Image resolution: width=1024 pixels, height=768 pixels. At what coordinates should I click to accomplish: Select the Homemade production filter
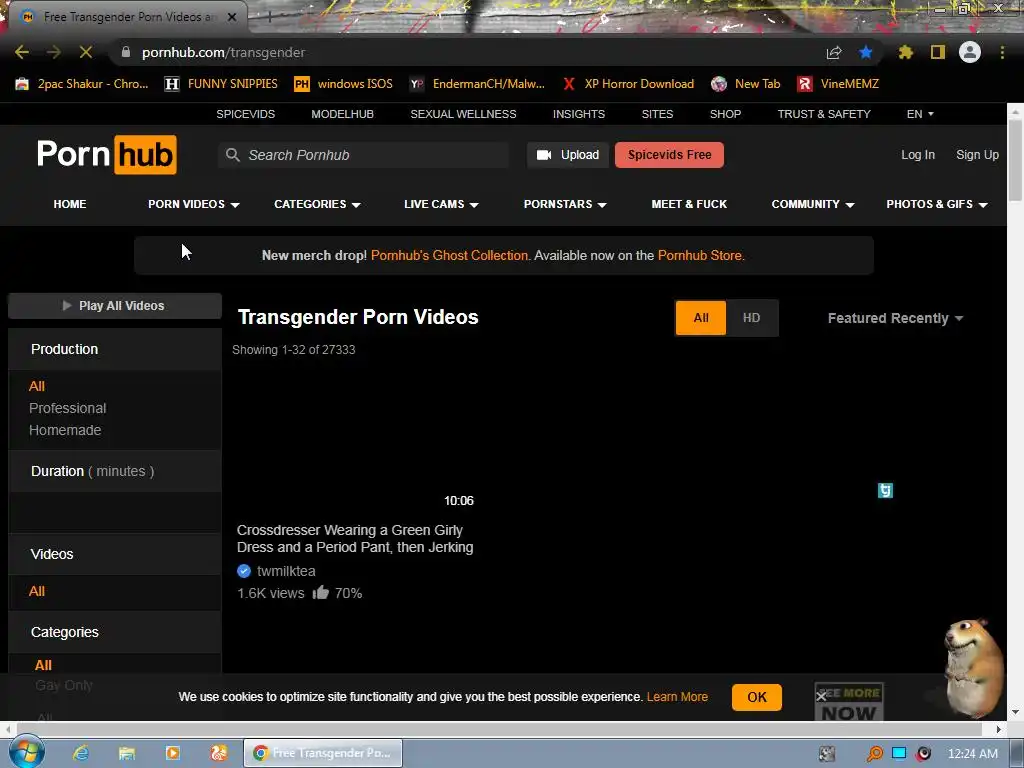[65, 430]
